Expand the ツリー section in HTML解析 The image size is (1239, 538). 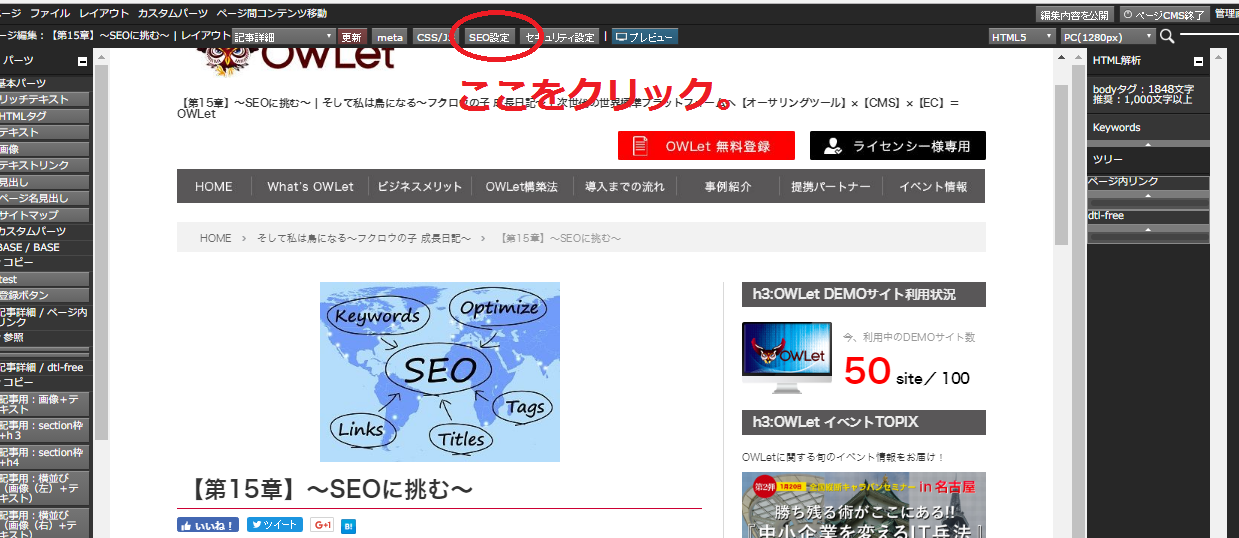pos(1148,159)
